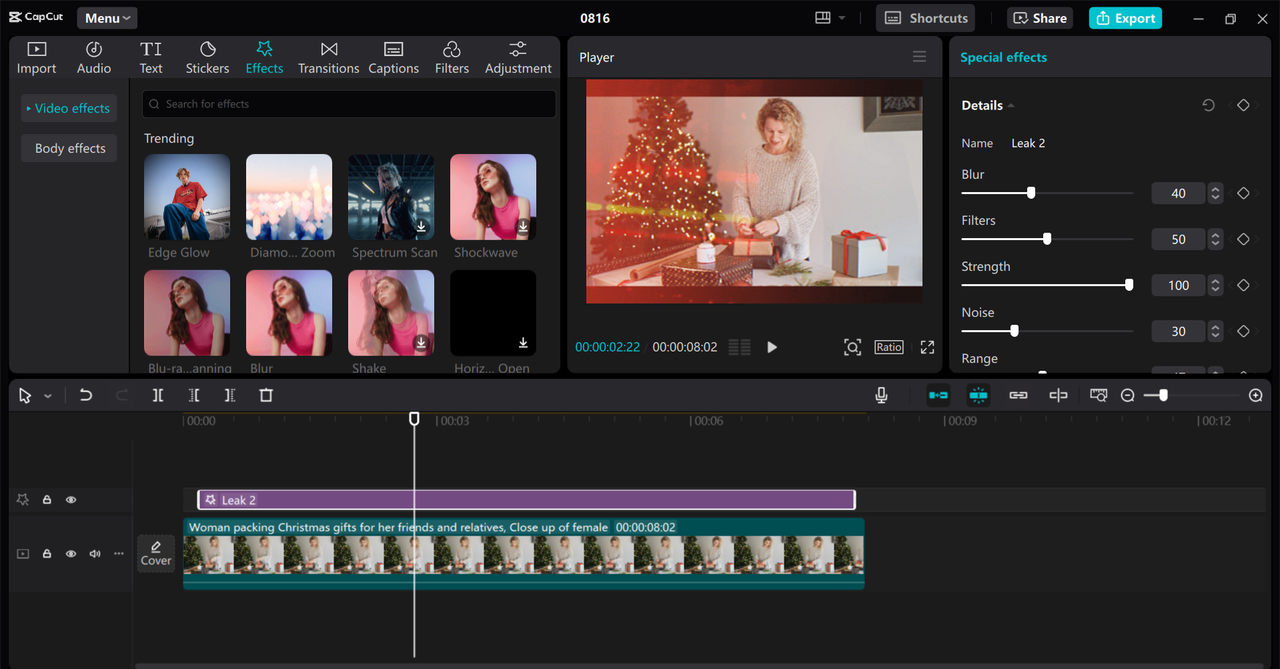Open the Menu dropdown

(x=107, y=18)
